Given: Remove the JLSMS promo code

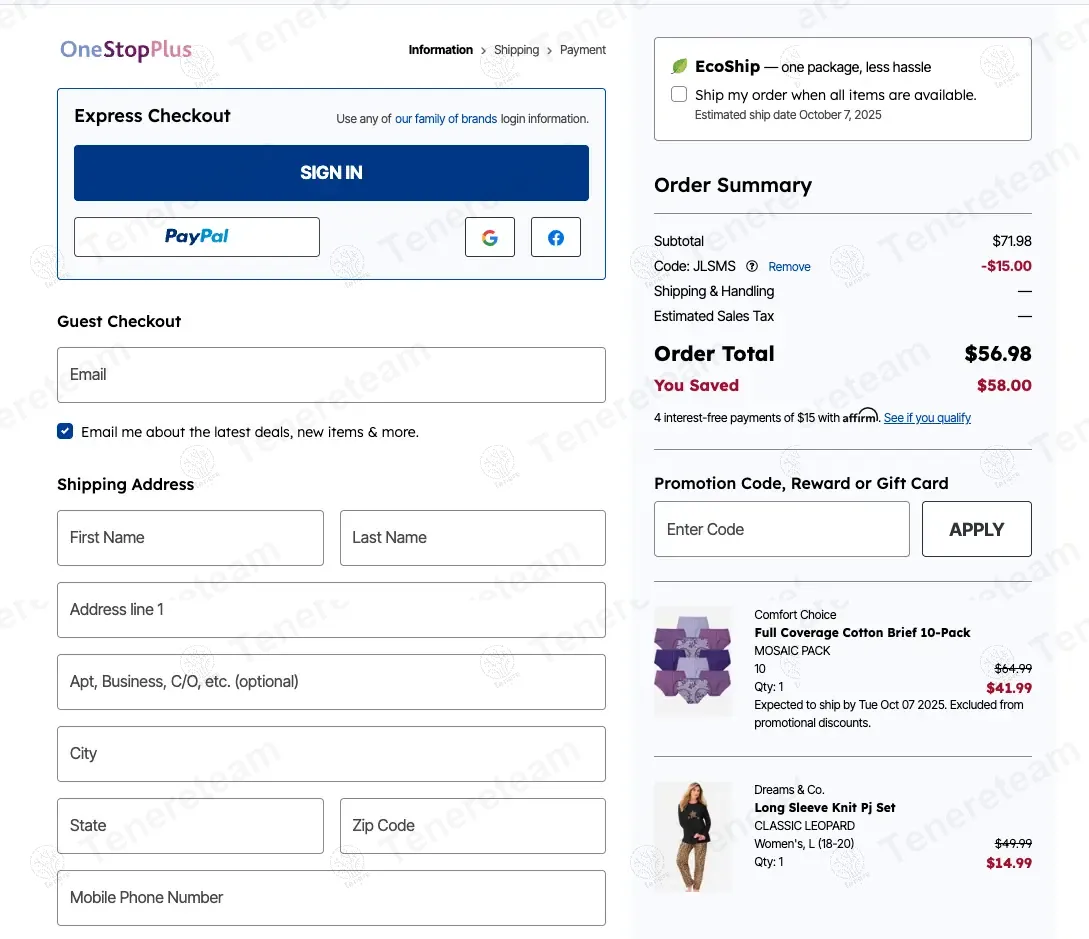Looking at the screenshot, I should pyautogui.click(x=789, y=267).
